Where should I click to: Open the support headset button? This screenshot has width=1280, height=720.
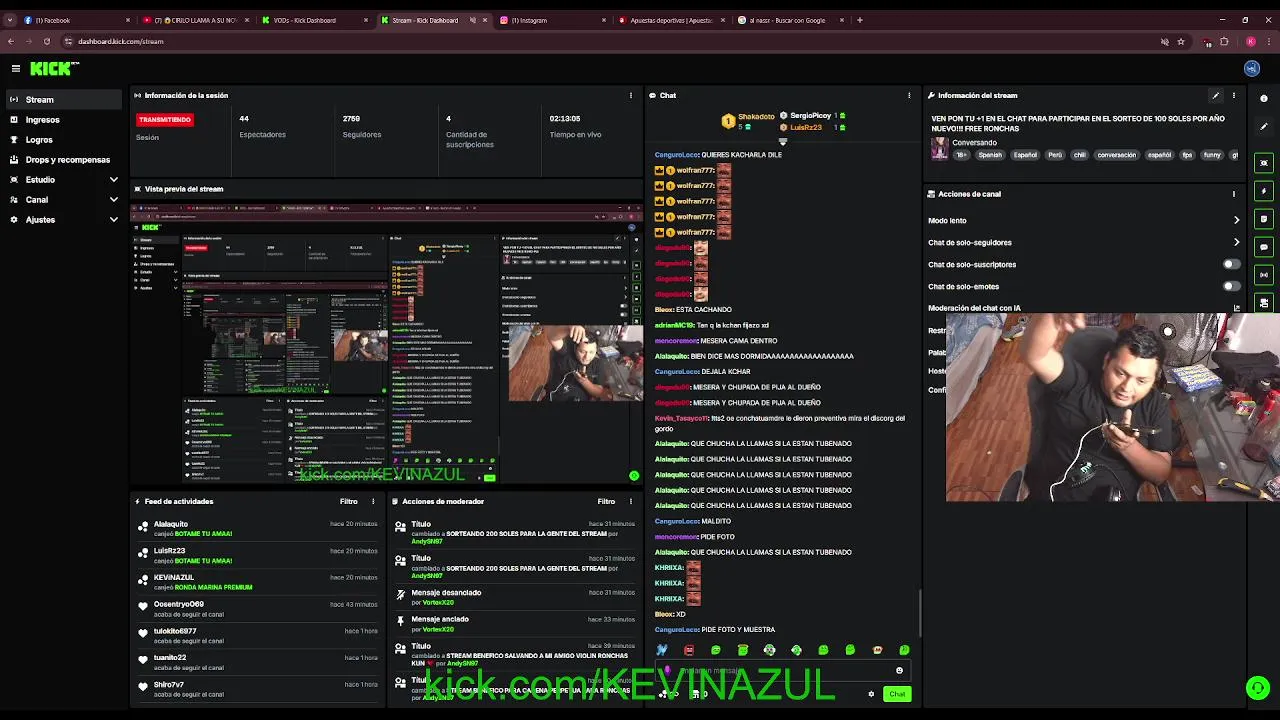(x=1258, y=688)
